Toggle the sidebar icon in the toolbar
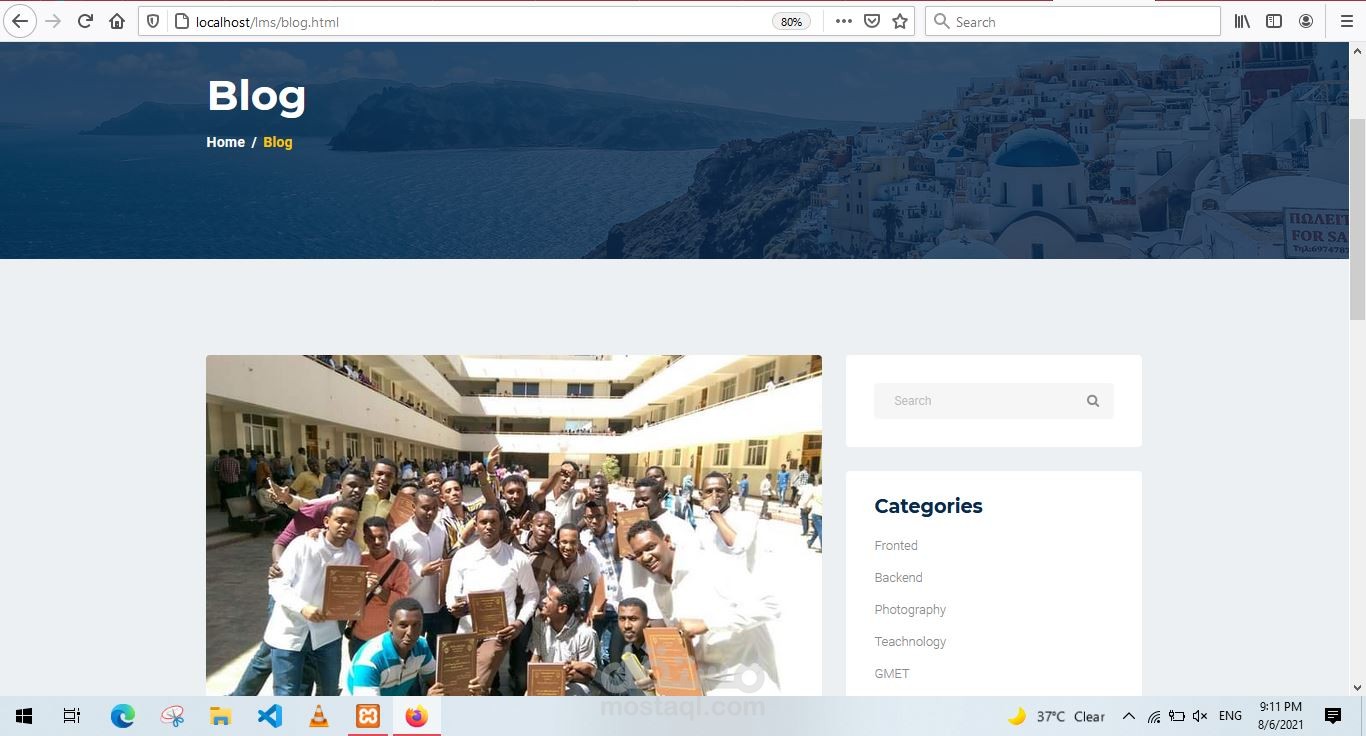Image resolution: width=1366 pixels, height=736 pixels. [1273, 21]
